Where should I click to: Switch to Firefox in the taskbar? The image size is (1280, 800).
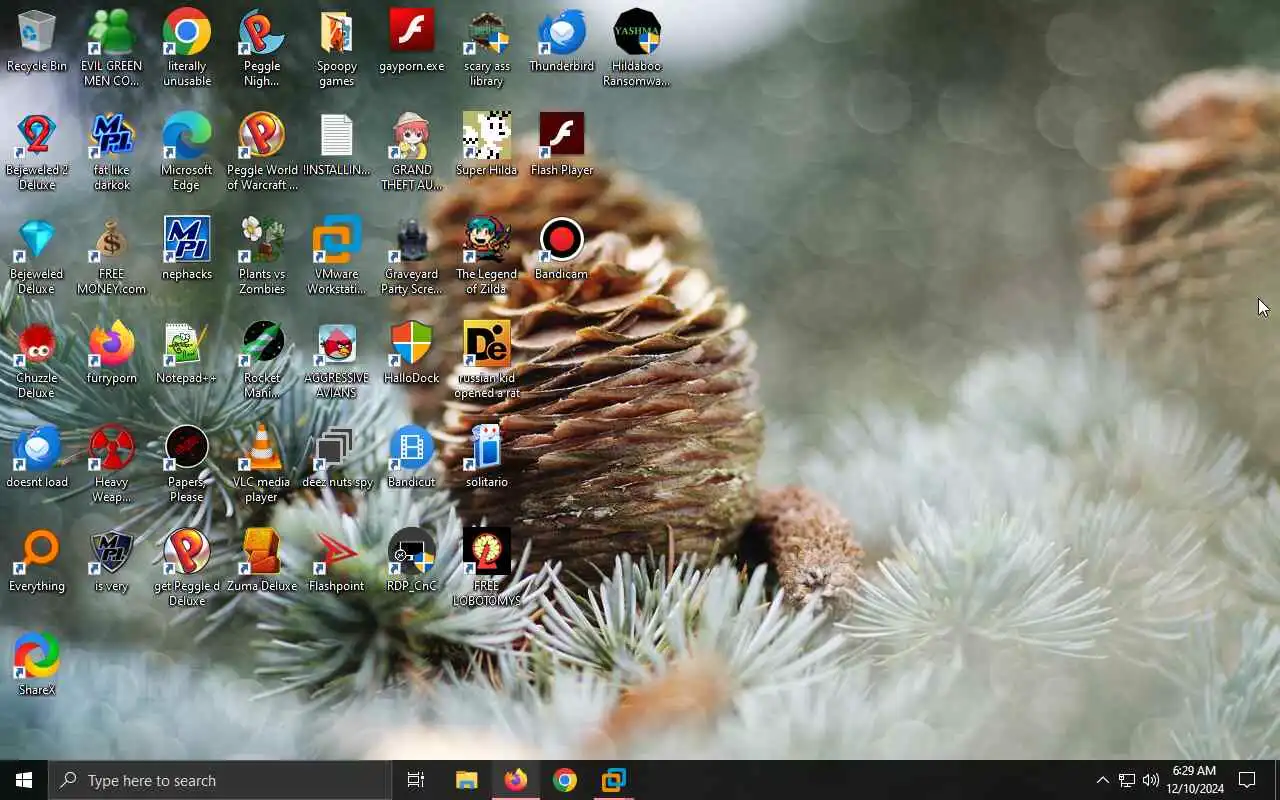click(515, 780)
